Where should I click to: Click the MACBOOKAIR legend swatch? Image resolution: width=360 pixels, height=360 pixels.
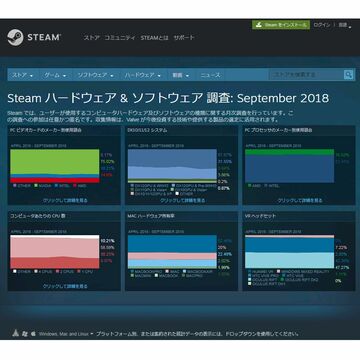click(x=185, y=271)
